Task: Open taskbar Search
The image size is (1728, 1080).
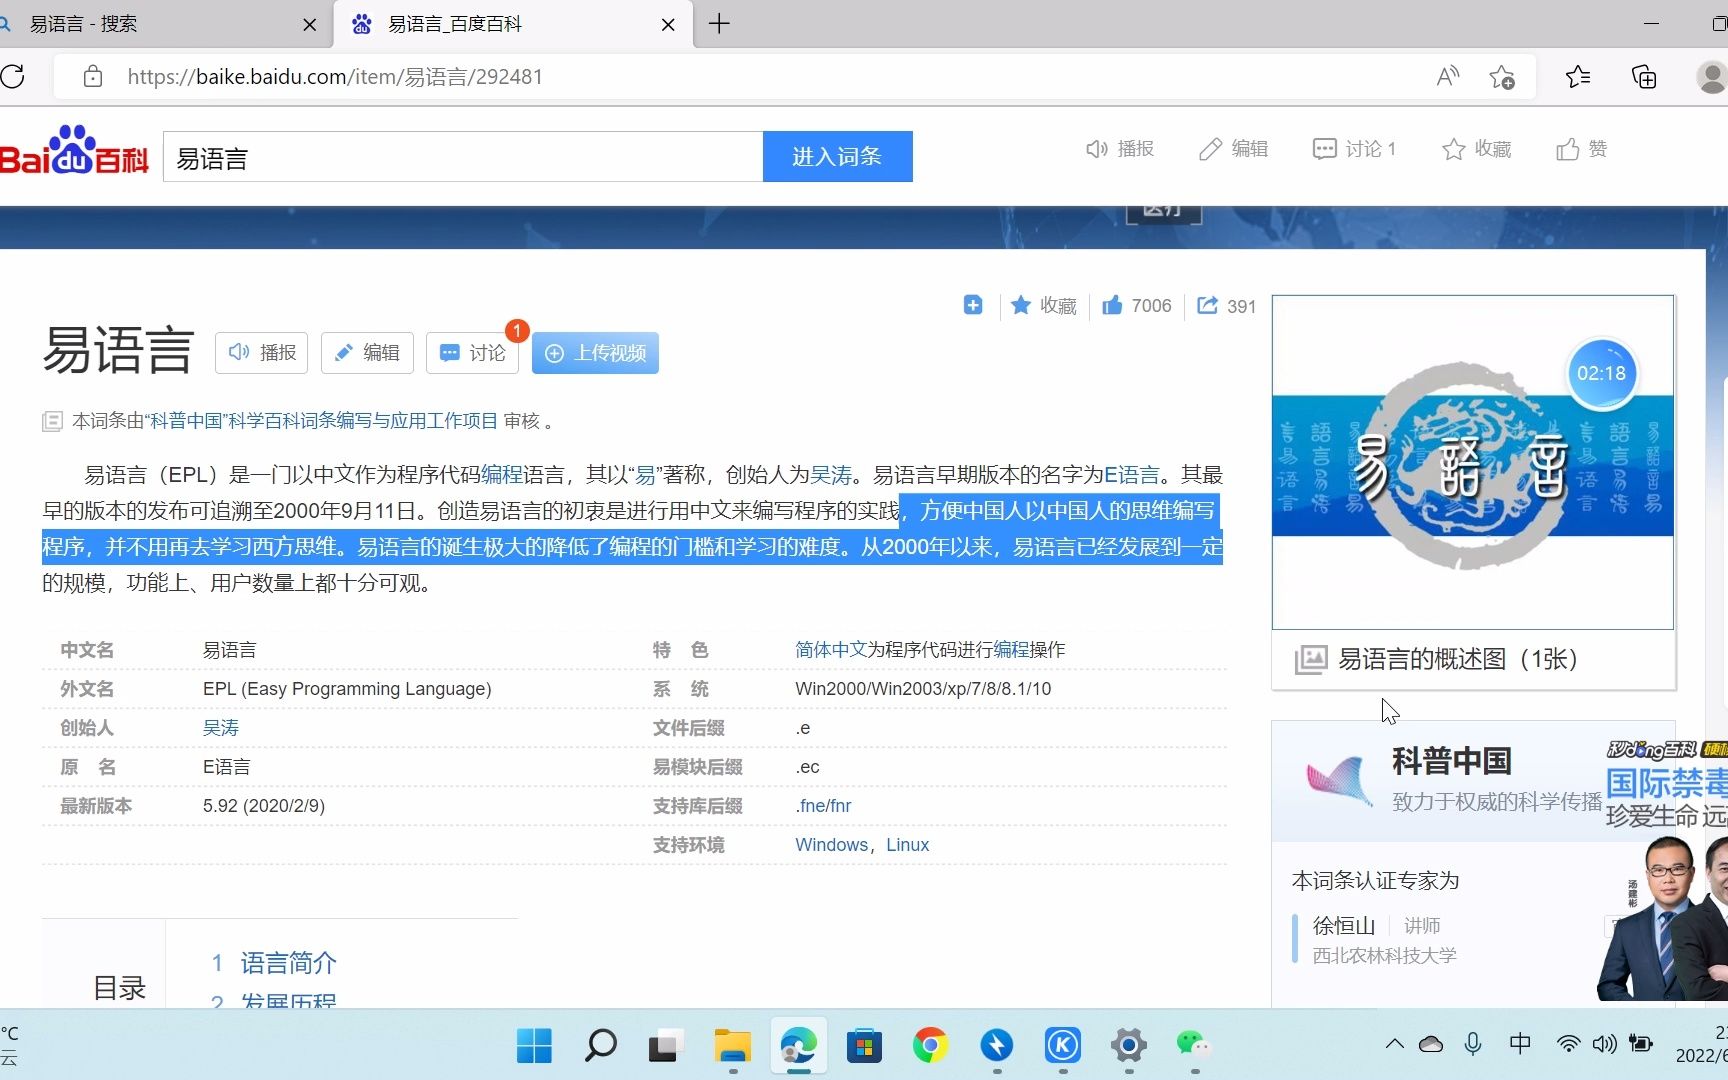Action: point(600,1046)
